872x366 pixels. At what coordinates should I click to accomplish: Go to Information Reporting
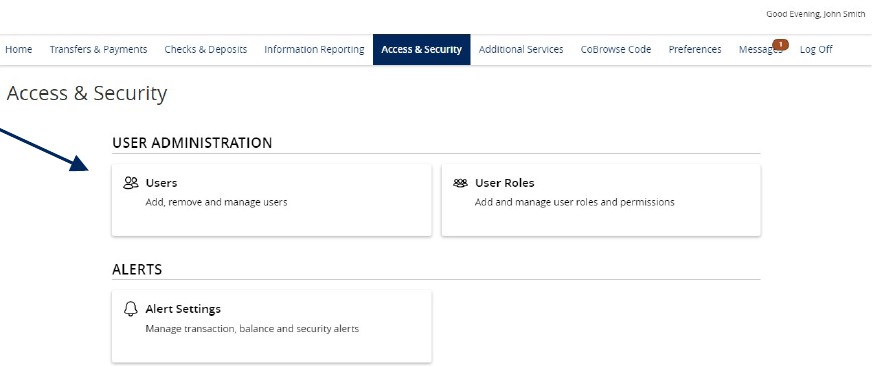(314, 50)
